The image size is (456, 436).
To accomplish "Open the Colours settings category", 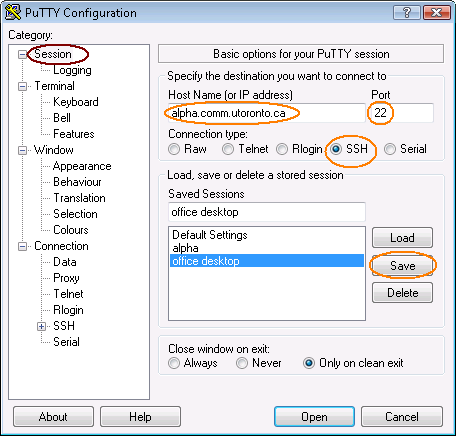I will pos(71,230).
